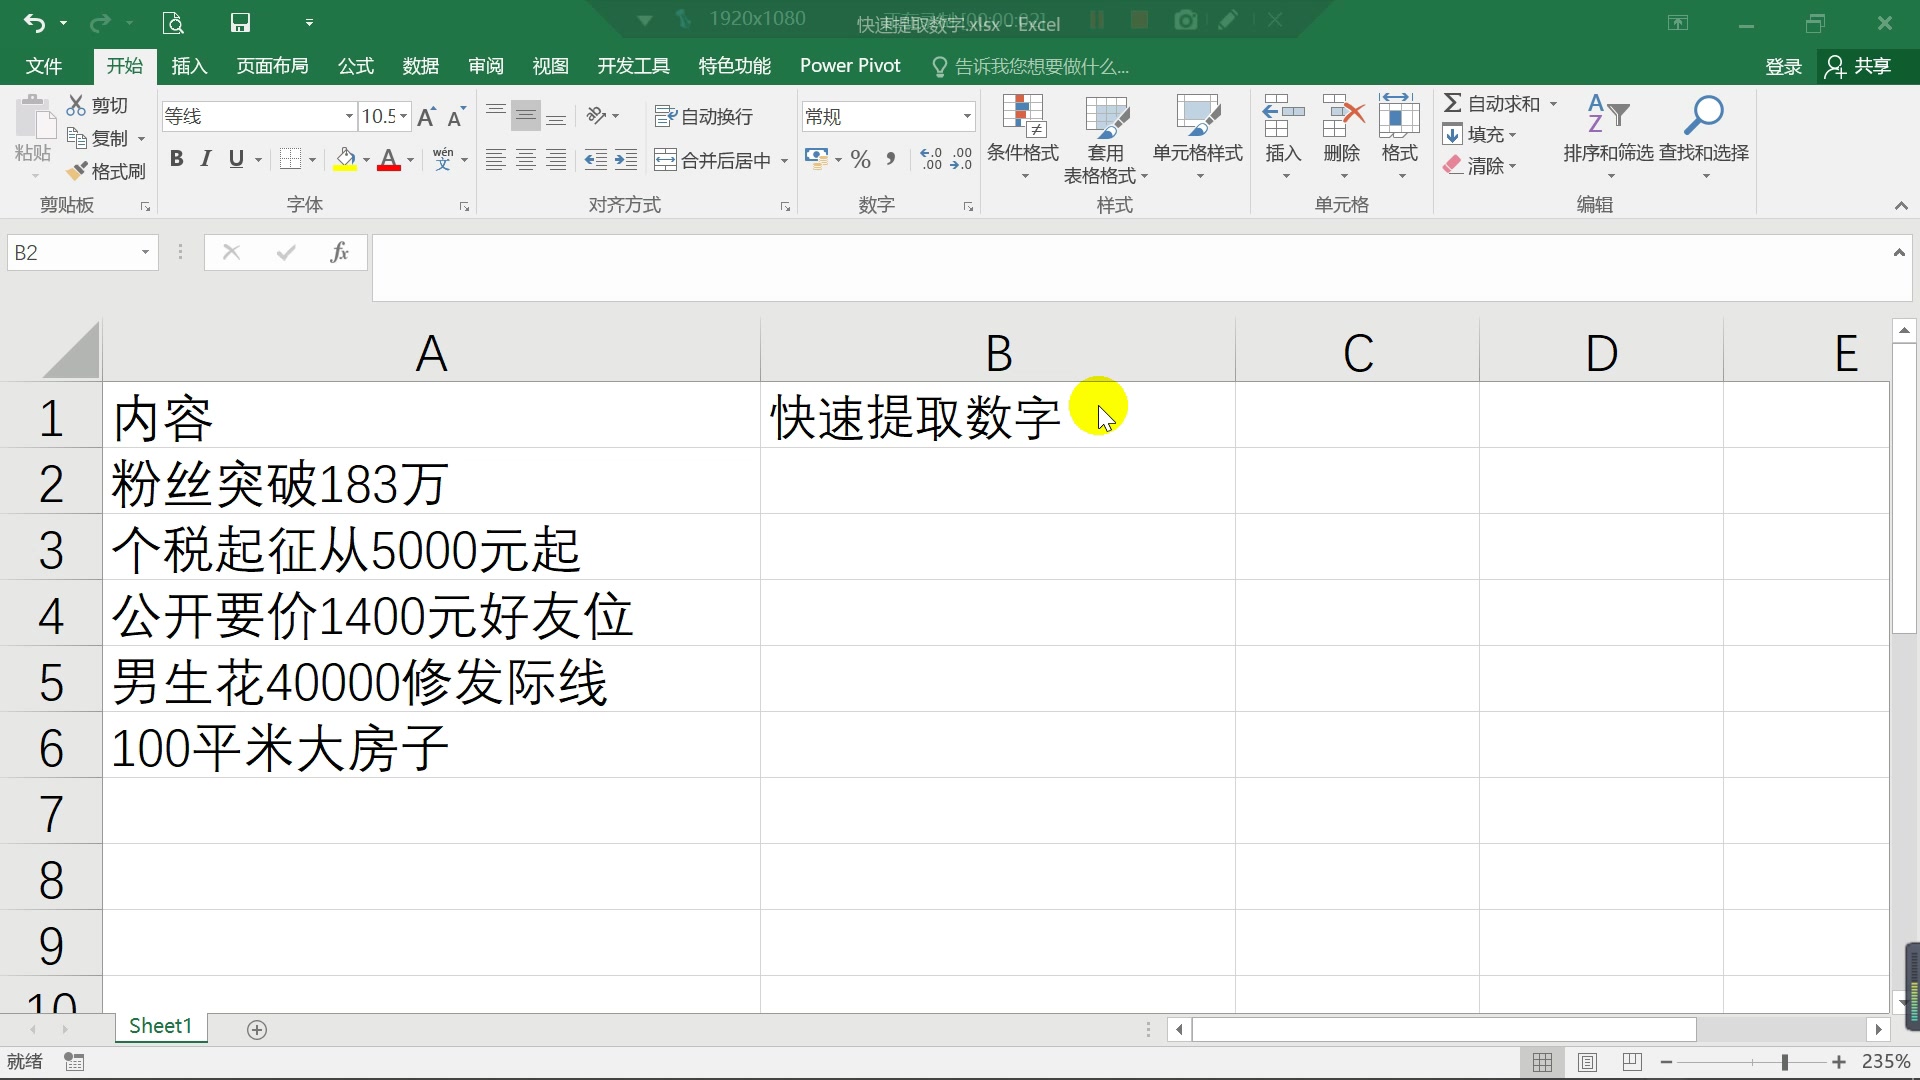This screenshot has width=1920, height=1080.
Task: Toggle align left
Action: coord(496,160)
